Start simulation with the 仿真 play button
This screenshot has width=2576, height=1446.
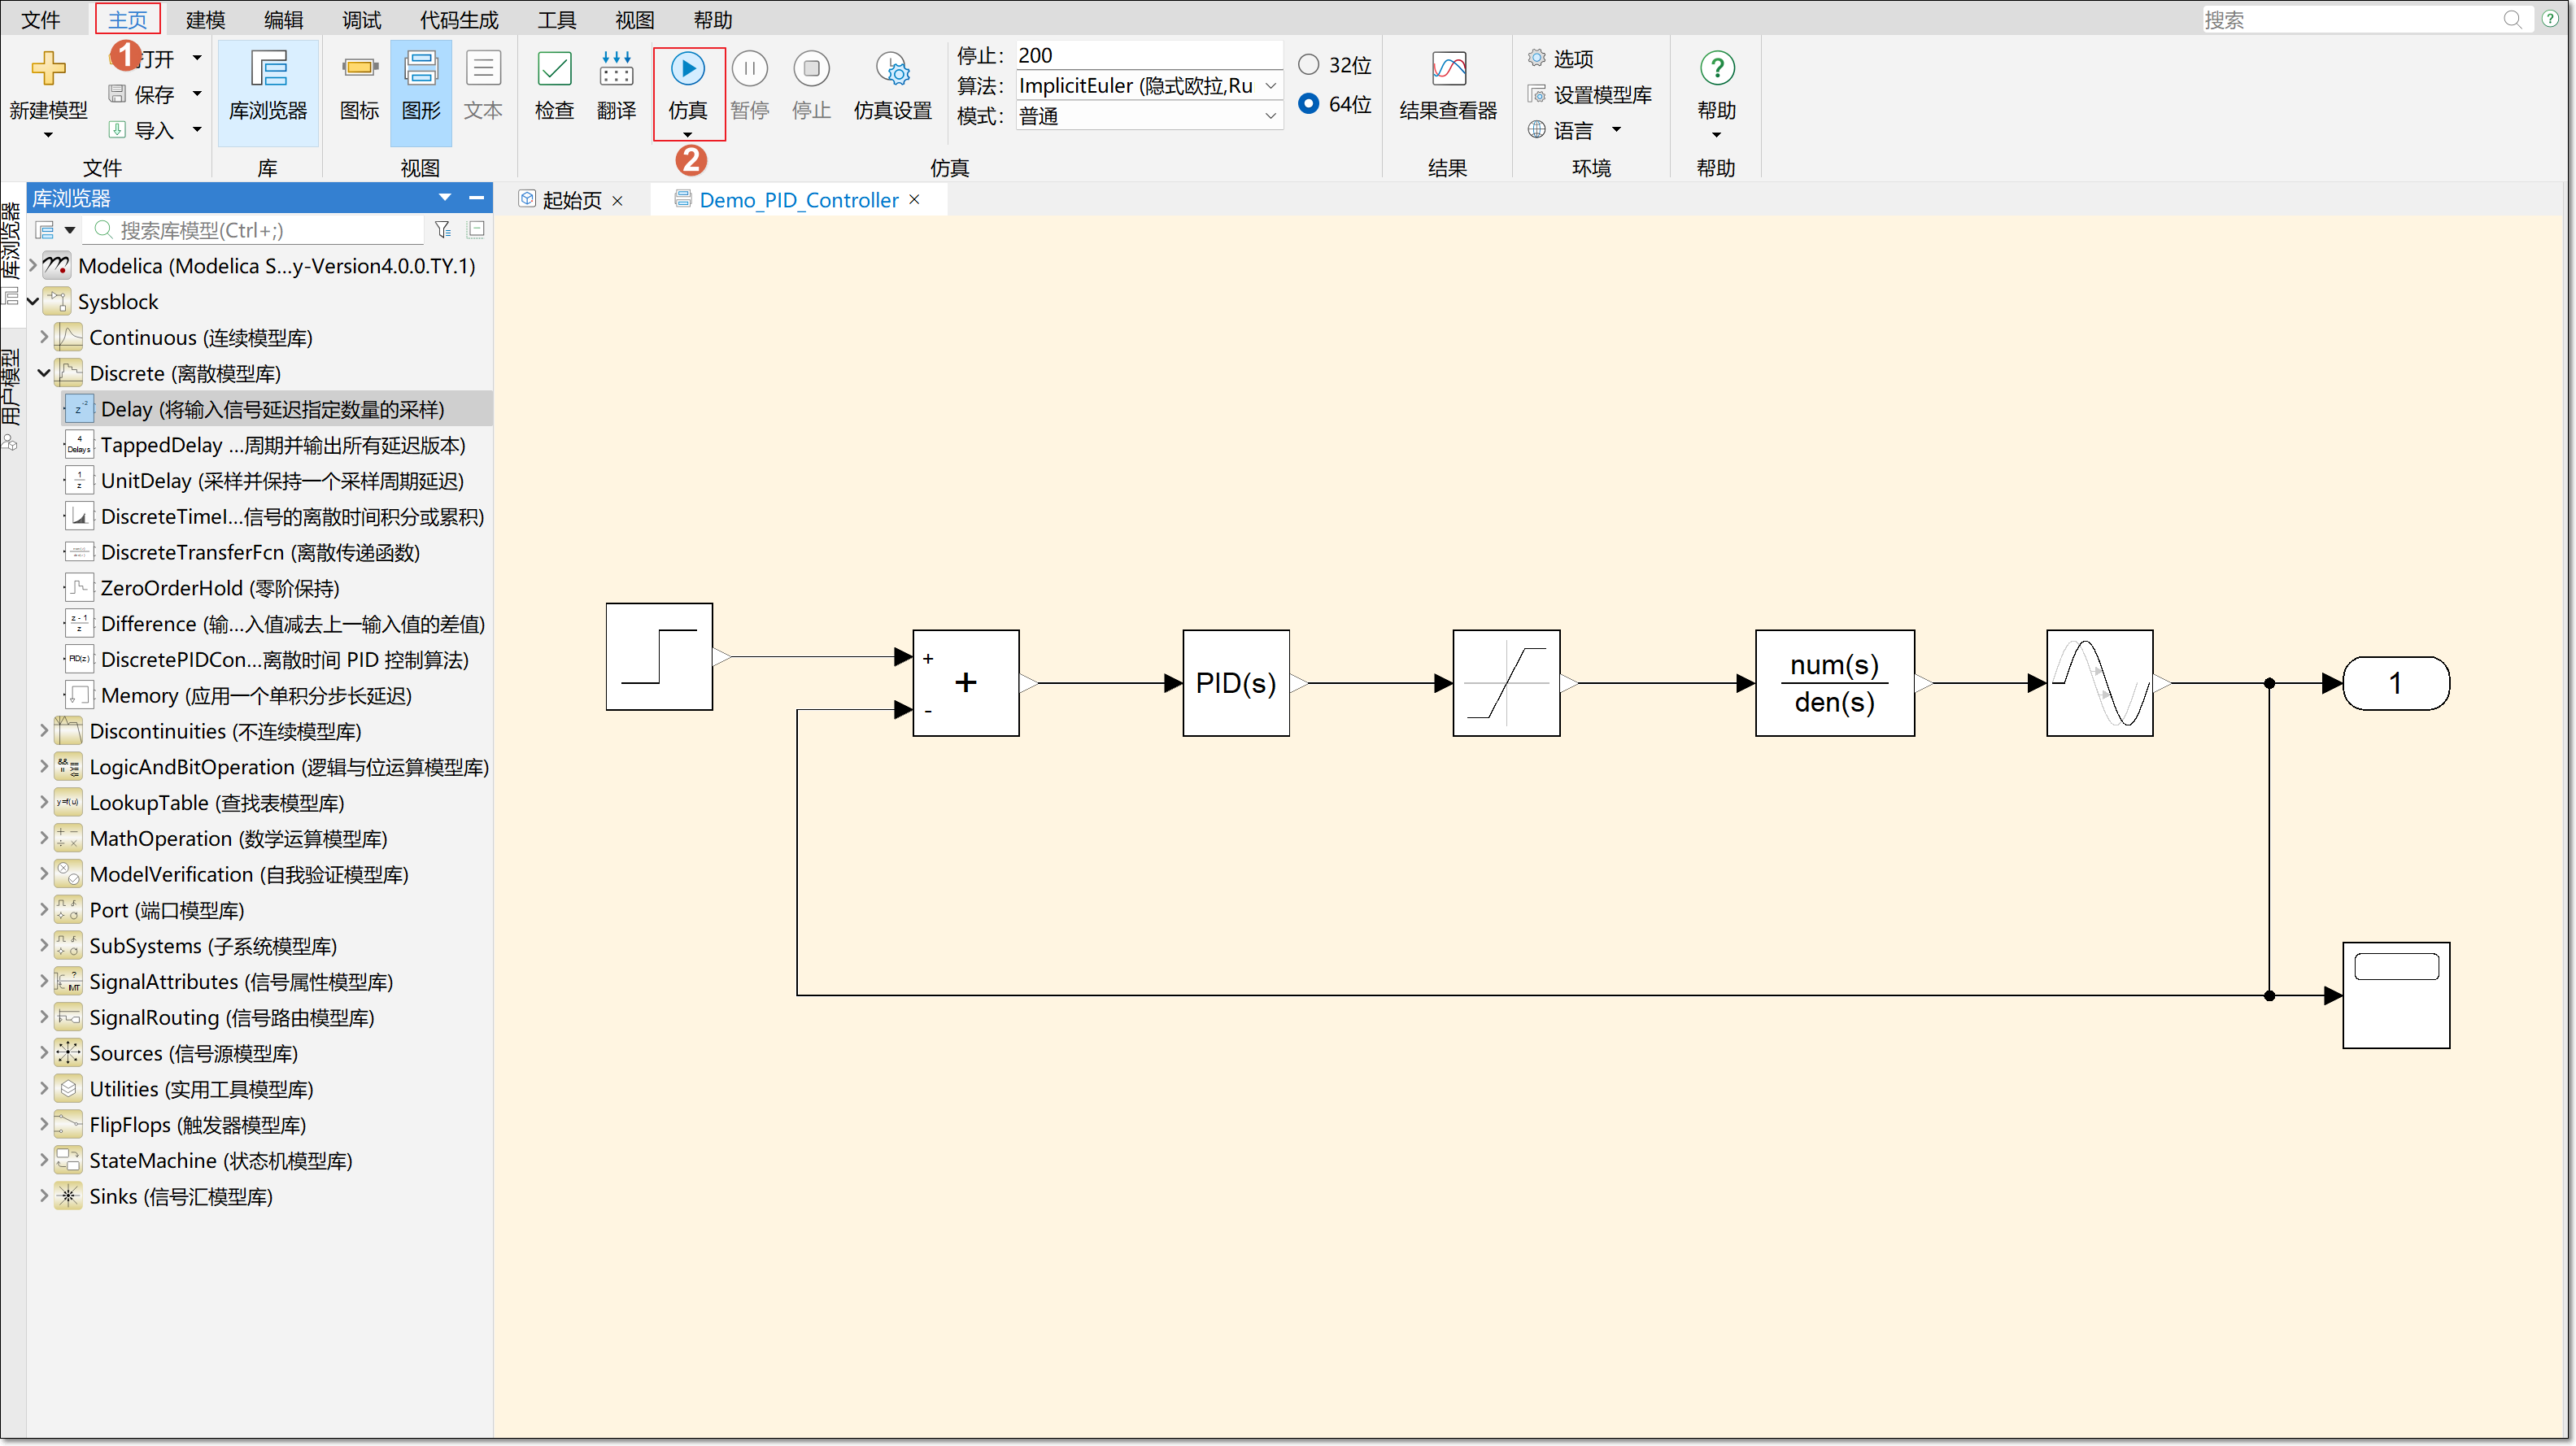688,70
